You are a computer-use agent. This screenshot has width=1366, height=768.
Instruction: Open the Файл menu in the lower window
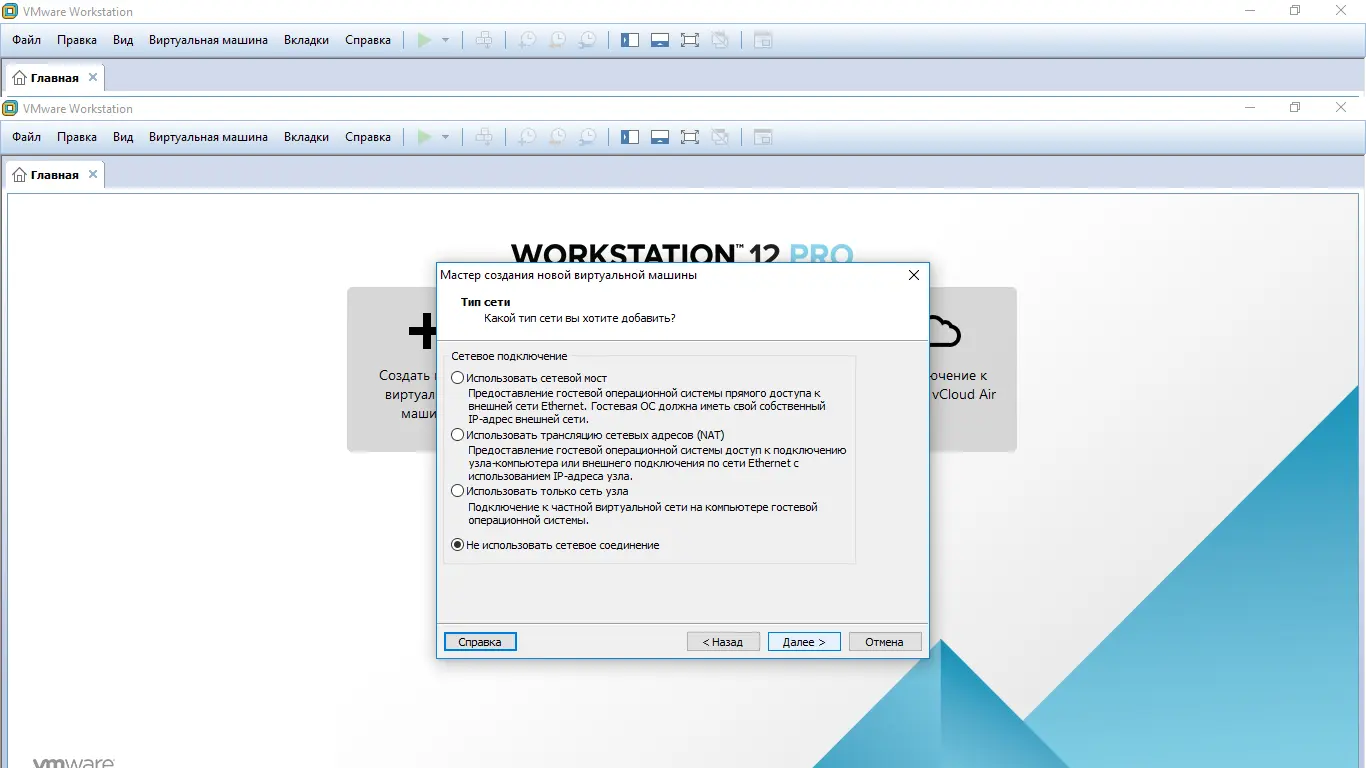pos(27,137)
